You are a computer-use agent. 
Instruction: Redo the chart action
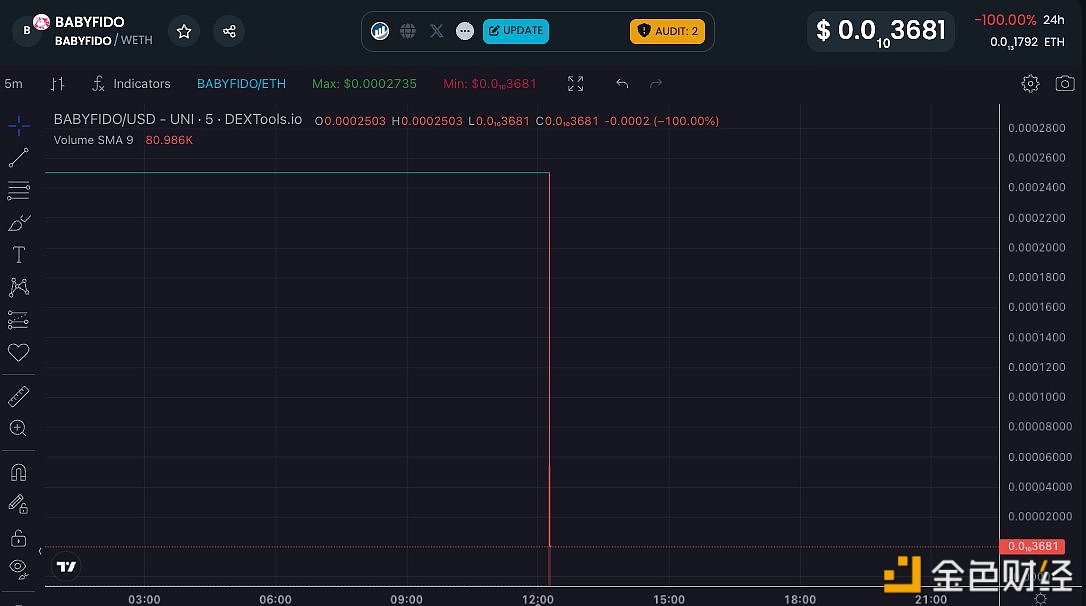pos(656,84)
